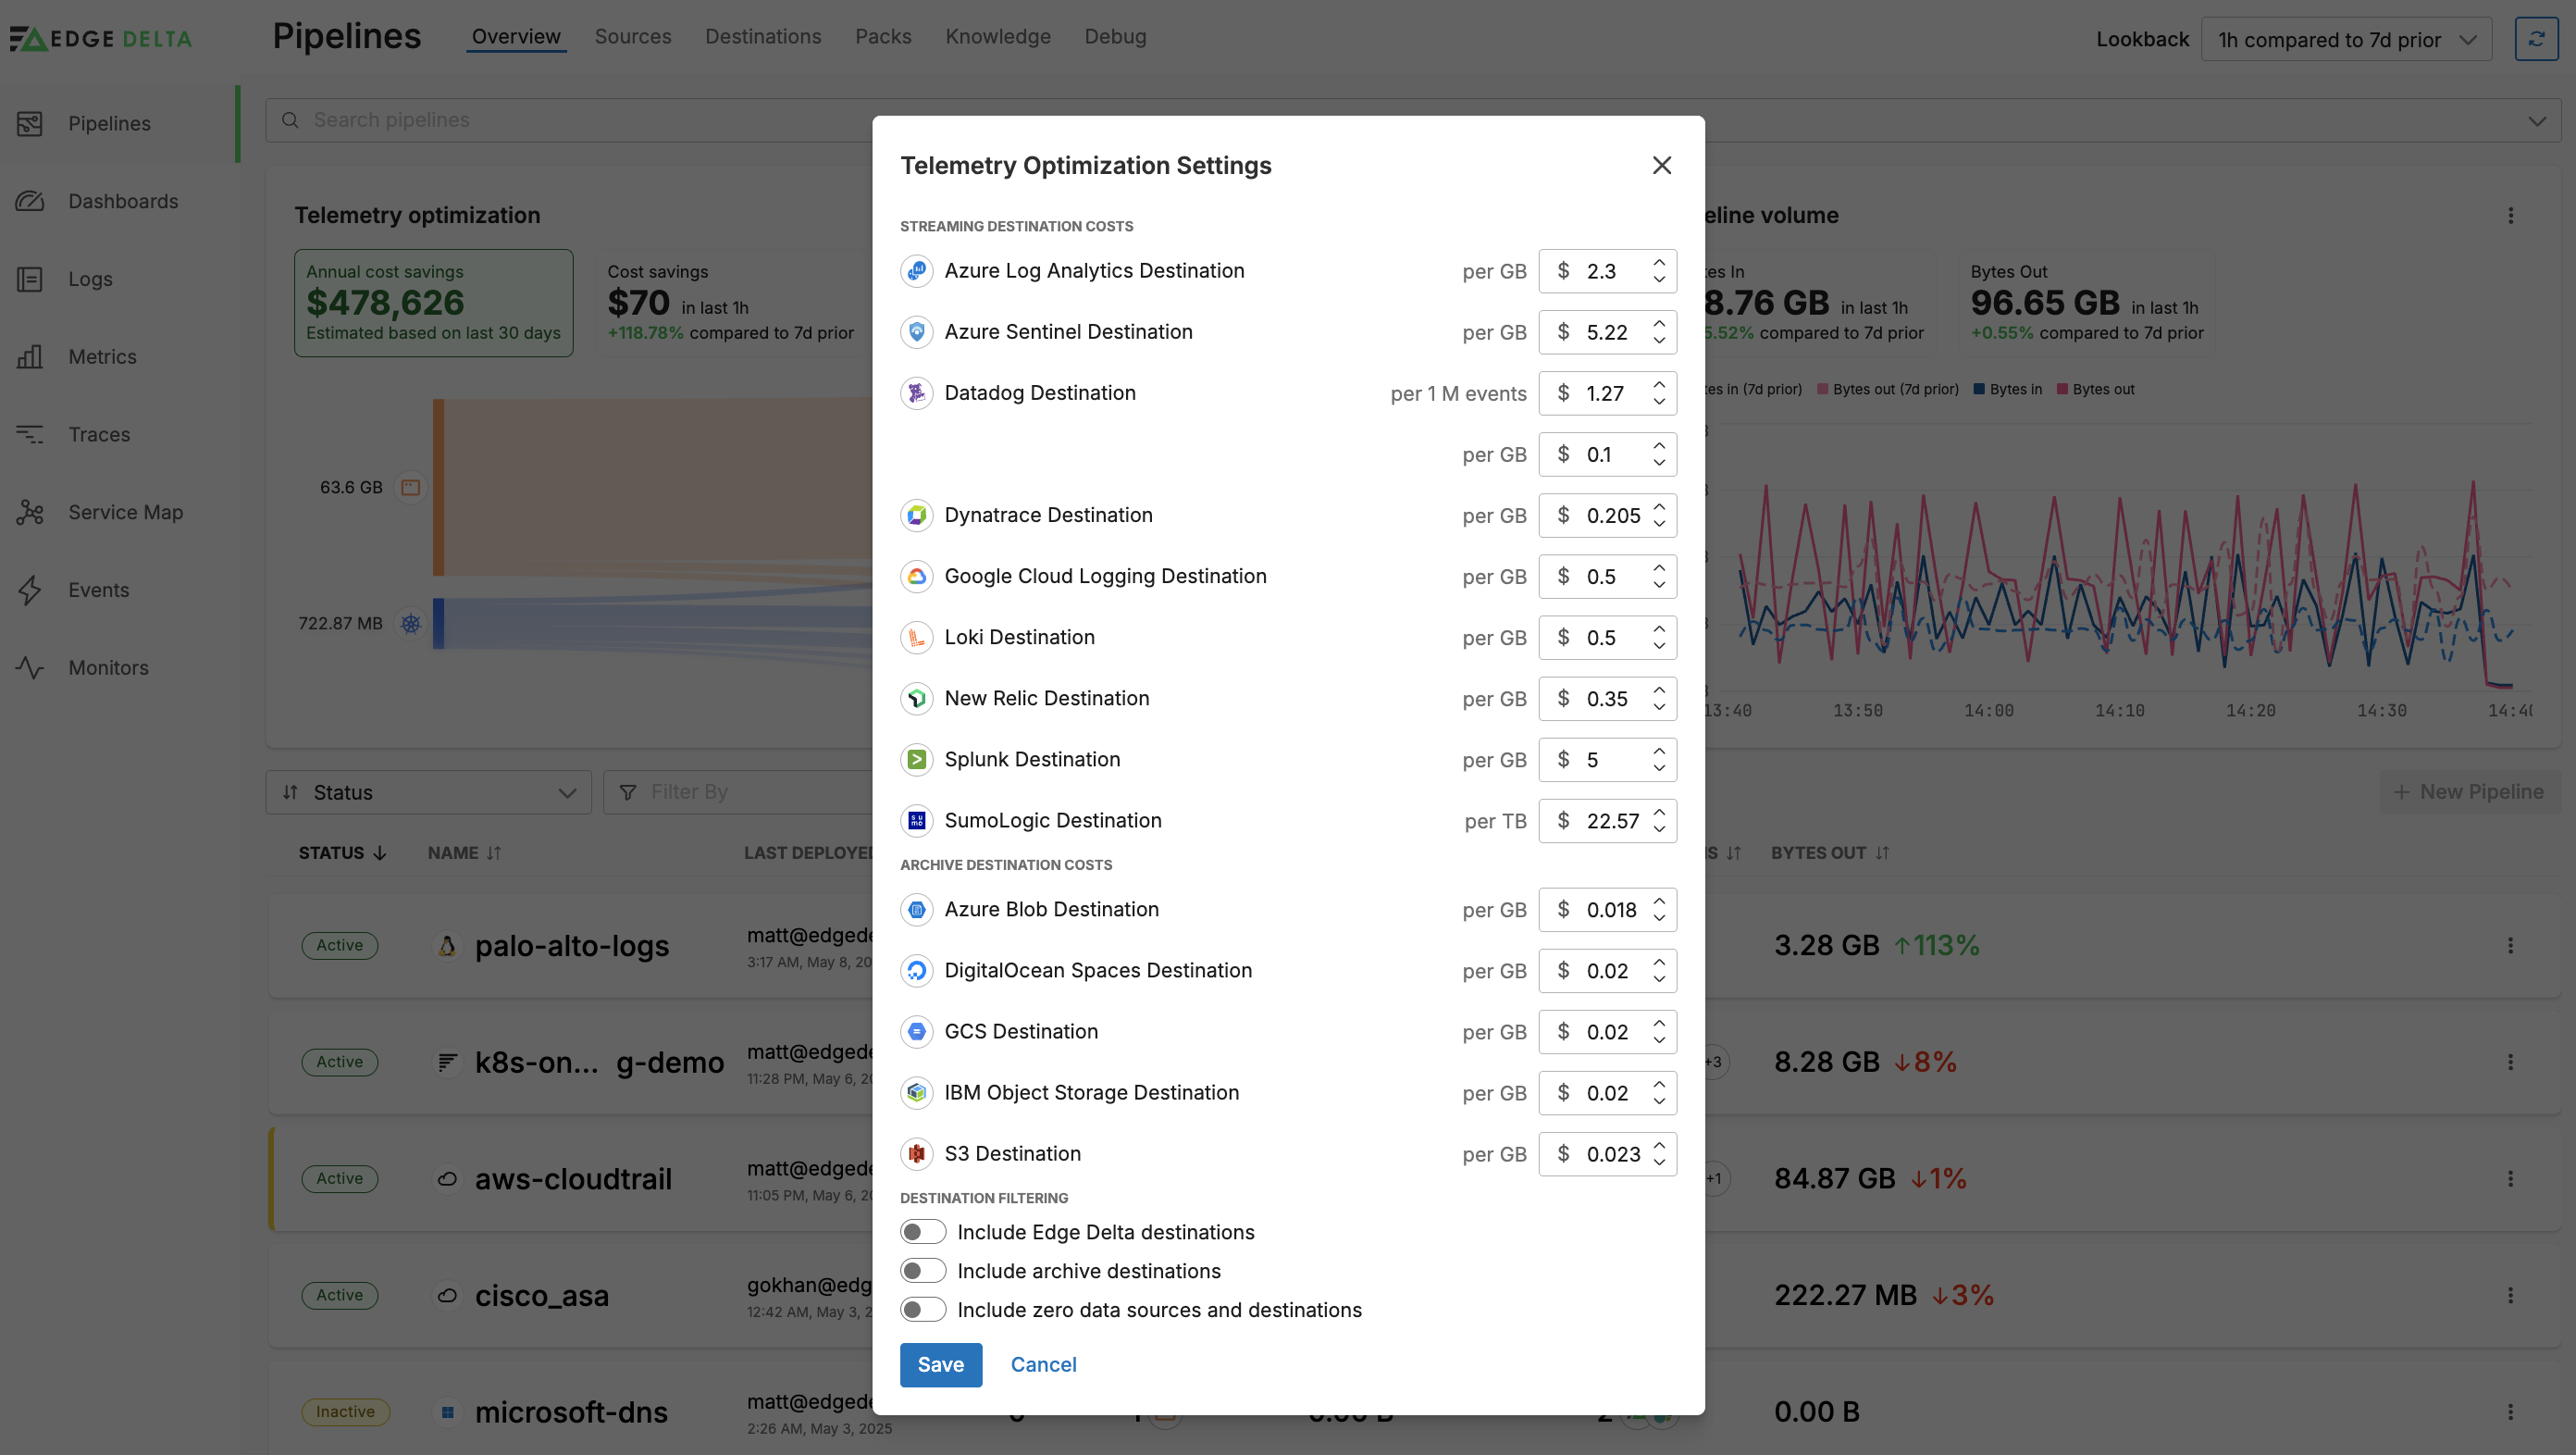Cancel the settings dialog
Image resolution: width=2576 pixels, height=1455 pixels.
[x=1043, y=1364]
